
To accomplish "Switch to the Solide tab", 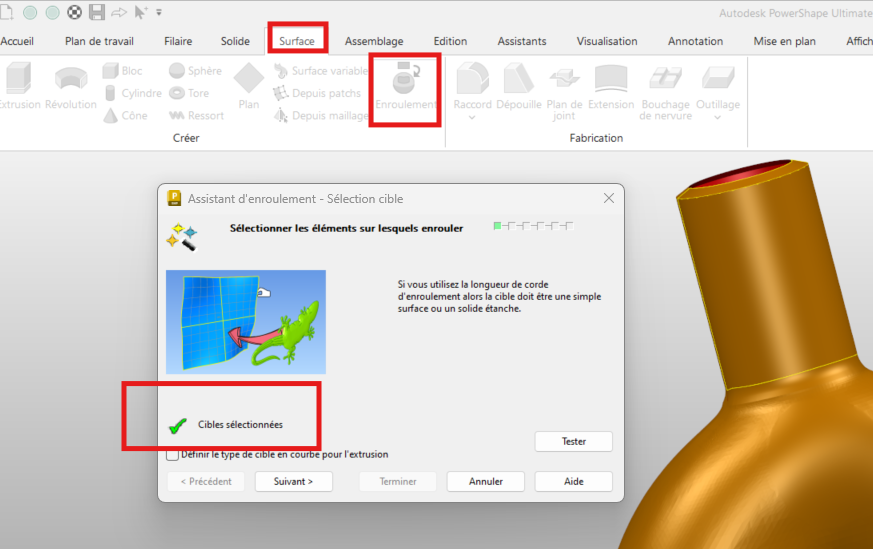I will click(235, 41).
